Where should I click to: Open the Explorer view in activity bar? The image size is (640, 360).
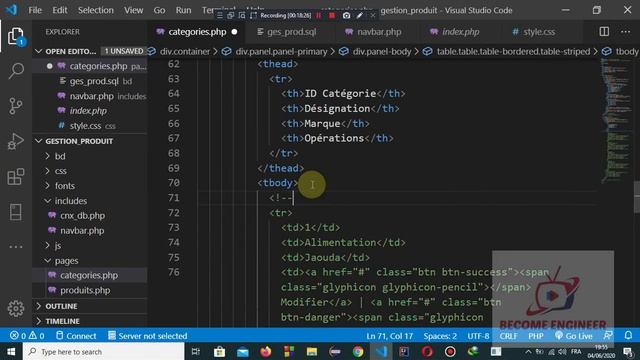16,36
